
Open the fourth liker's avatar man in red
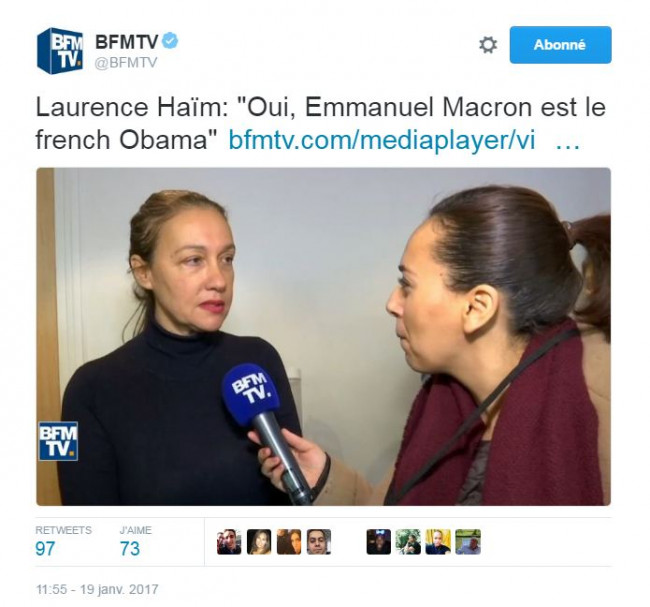(319, 542)
